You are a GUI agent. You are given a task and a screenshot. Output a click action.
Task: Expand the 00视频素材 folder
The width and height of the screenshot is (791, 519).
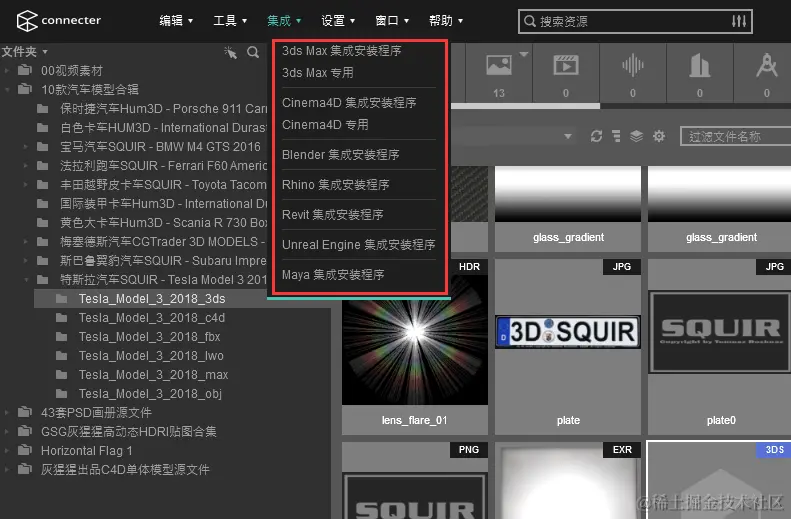tap(7, 71)
